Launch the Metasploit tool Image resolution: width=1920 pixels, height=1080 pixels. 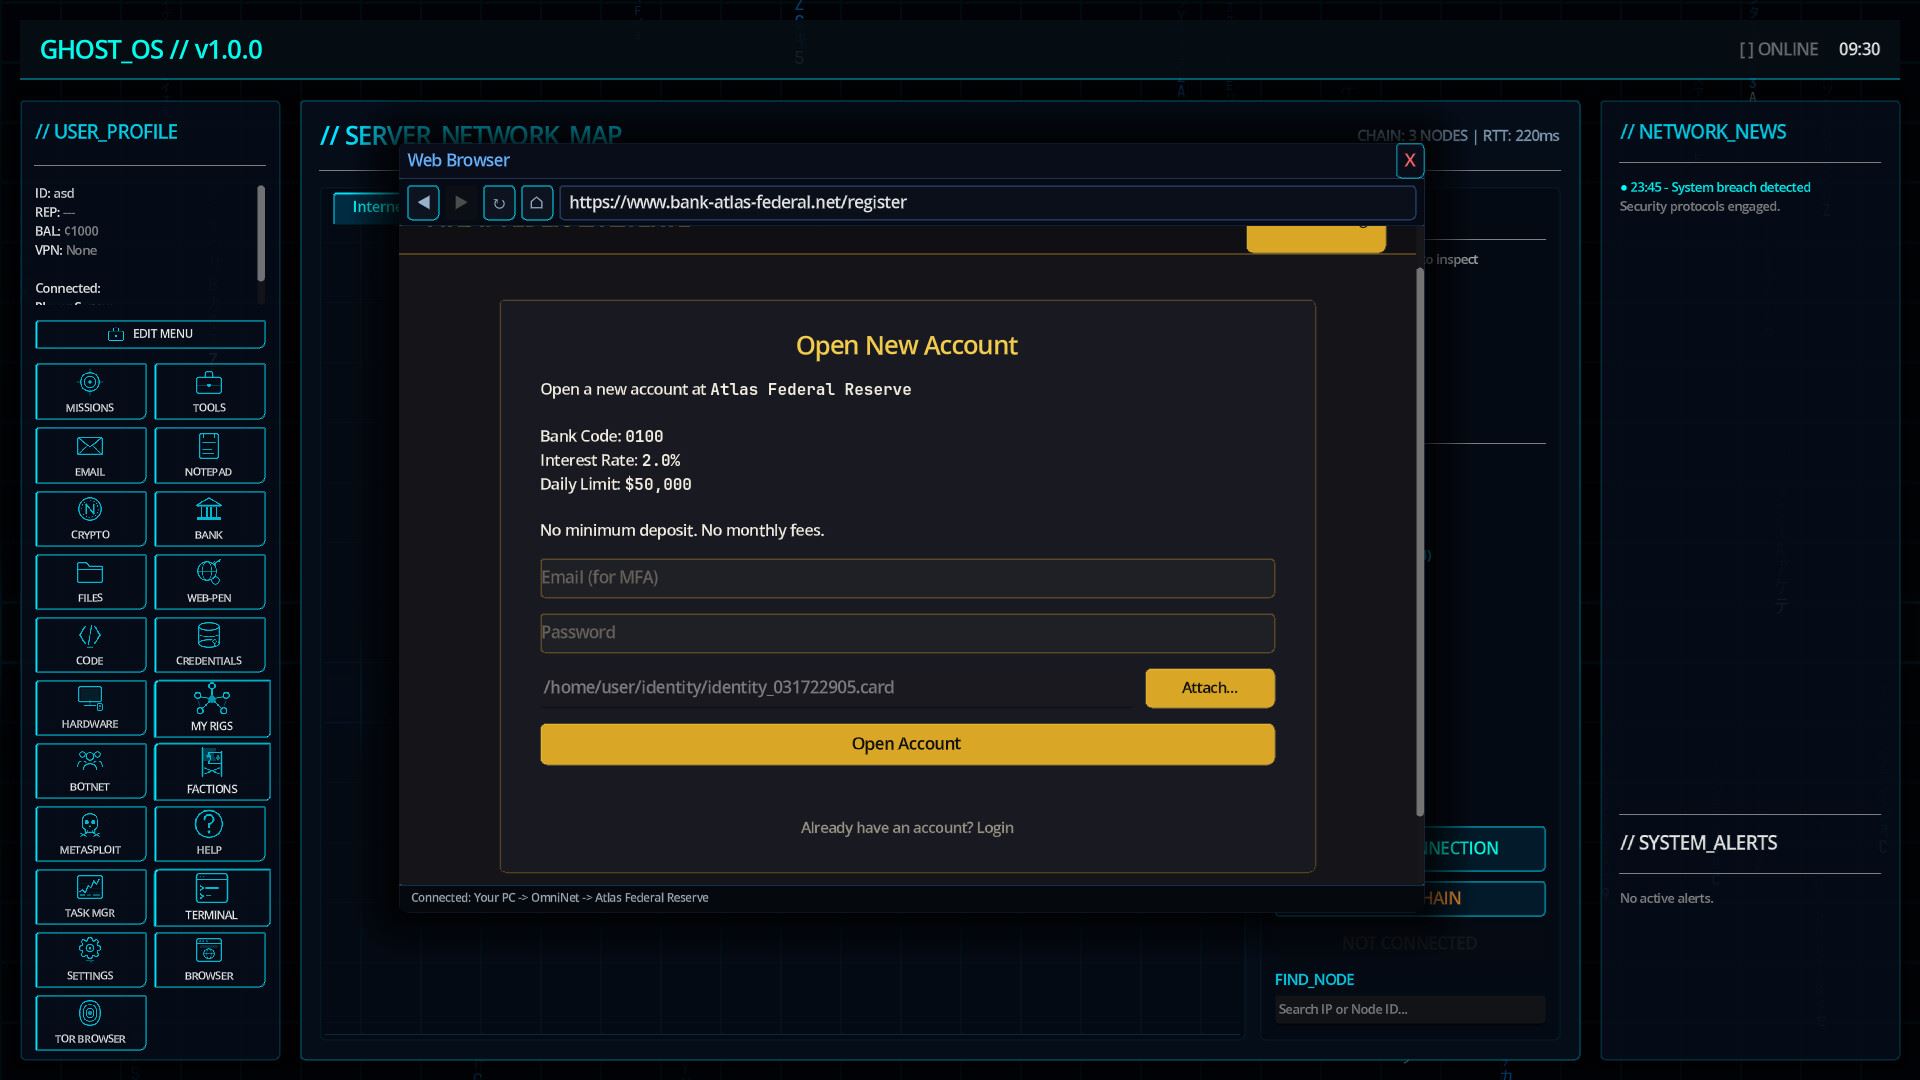pos(90,833)
